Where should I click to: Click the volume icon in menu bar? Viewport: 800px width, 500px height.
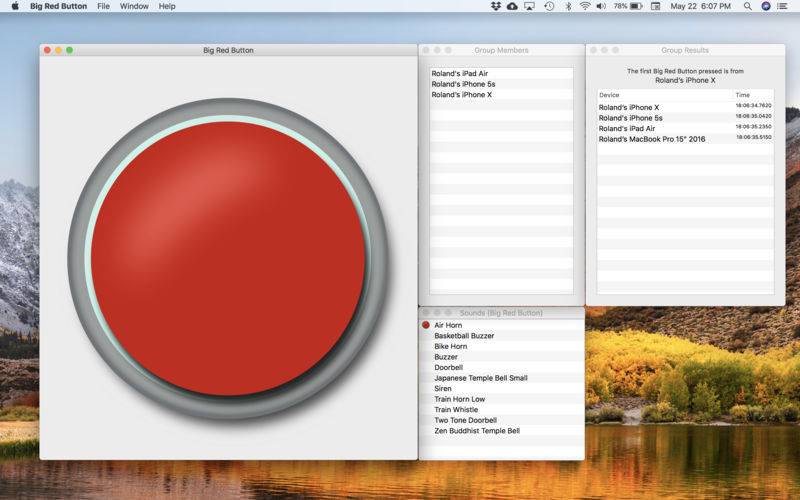tap(601, 6)
